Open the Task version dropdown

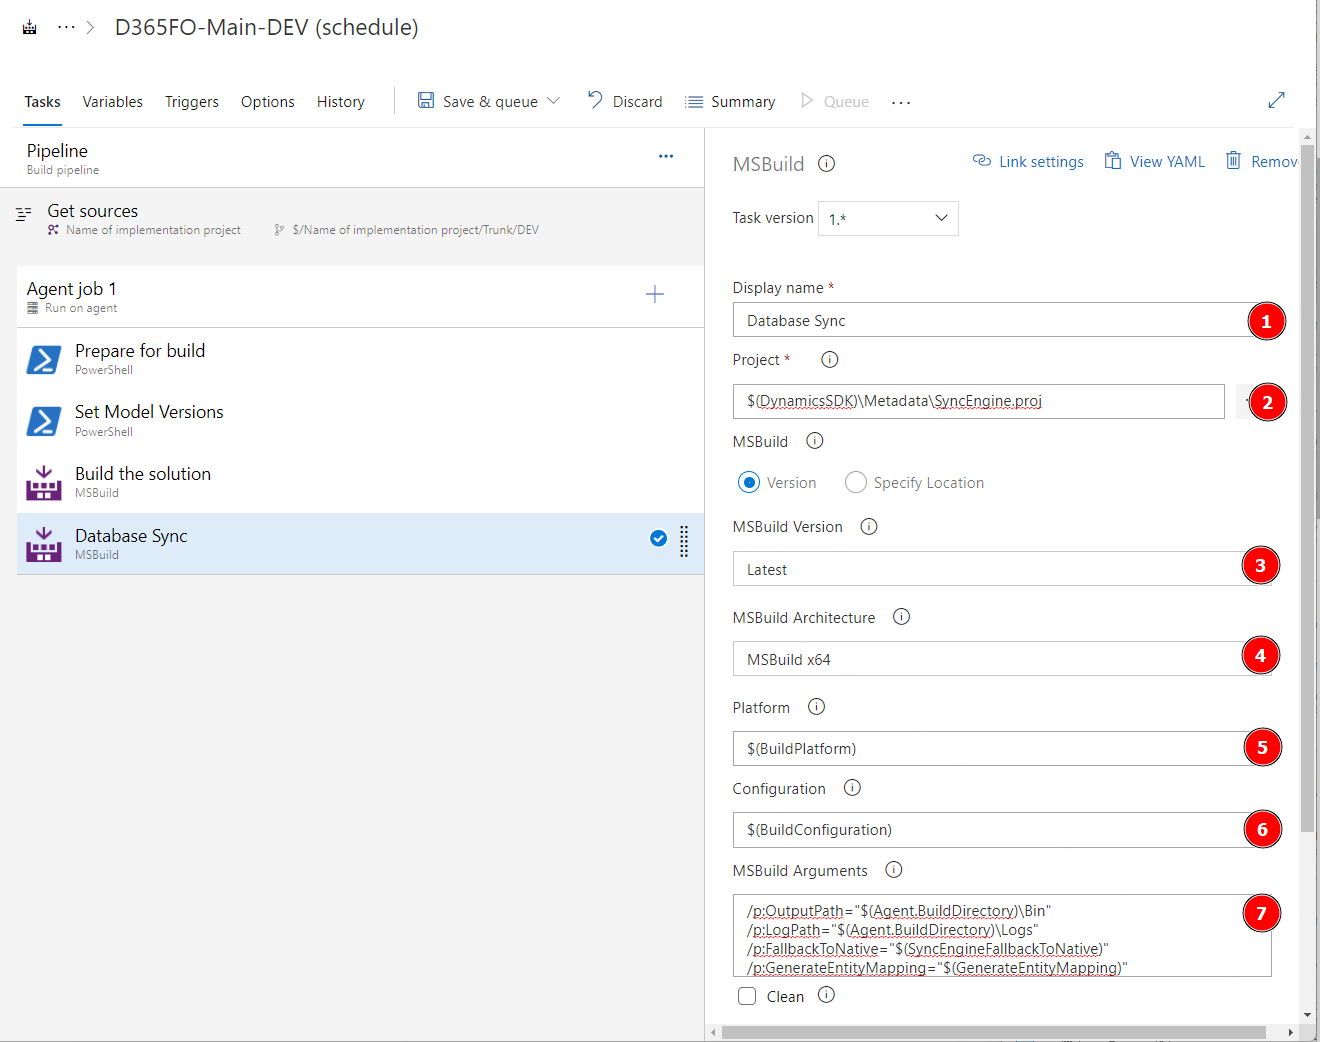(x=888, y=218)
